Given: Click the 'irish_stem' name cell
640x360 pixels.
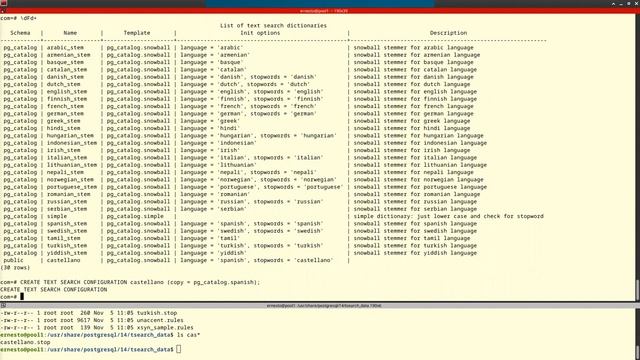Looking at the screenshot, I should pos(63,150).
